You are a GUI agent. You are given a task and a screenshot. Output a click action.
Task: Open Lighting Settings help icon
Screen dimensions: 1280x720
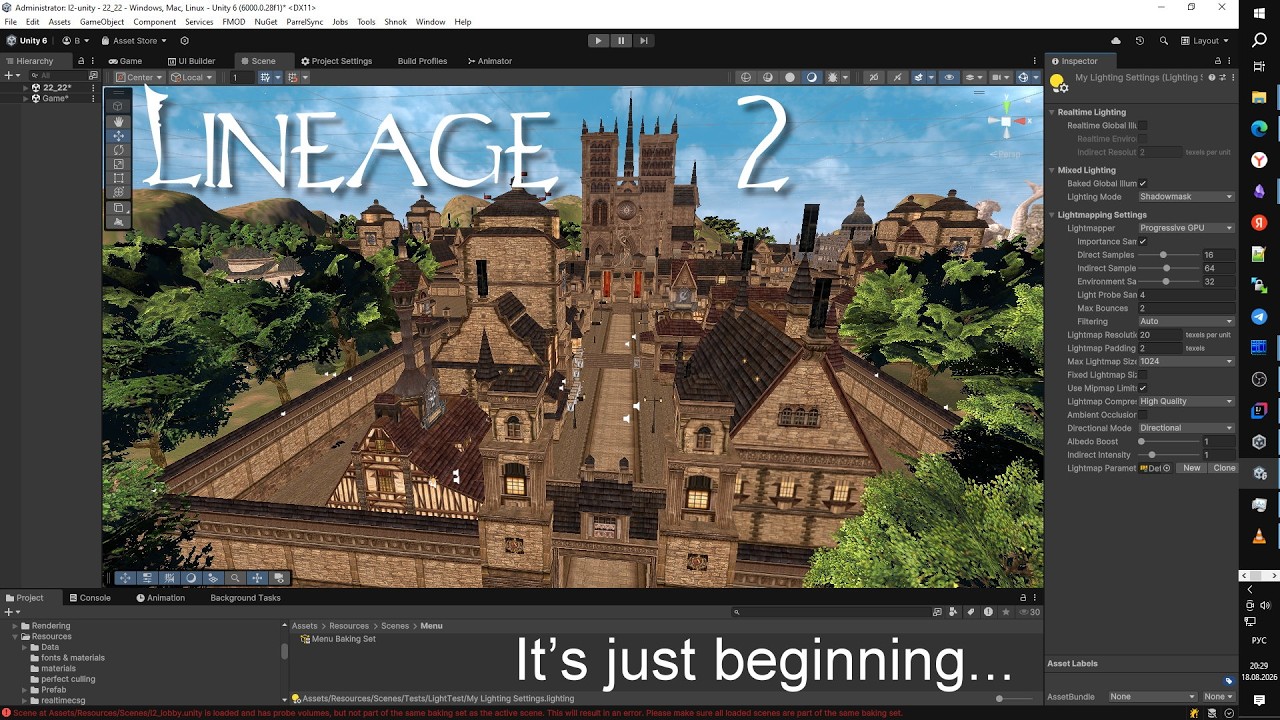[x=1212, y=77]
